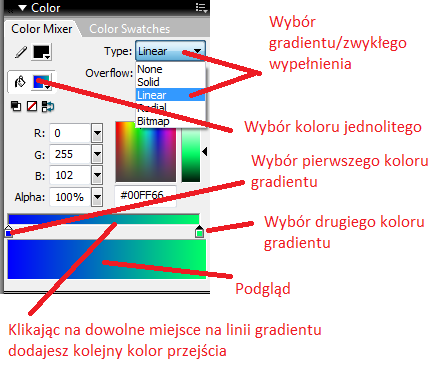Select the paint bucket fill color icon

[20, 82]
